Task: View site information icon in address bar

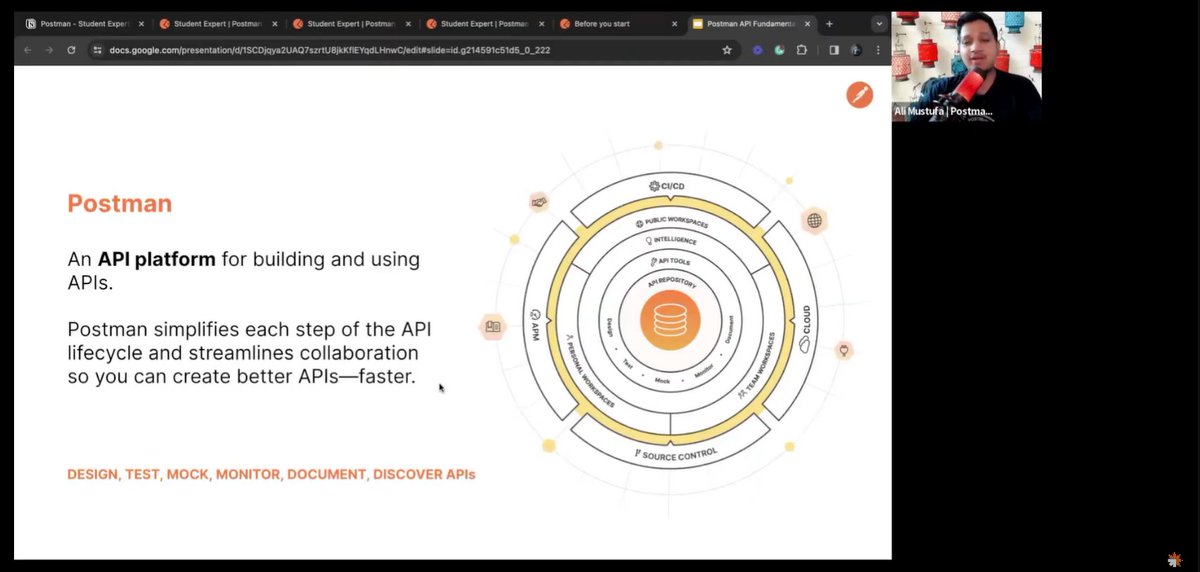Action: click(x=98, y=49)
